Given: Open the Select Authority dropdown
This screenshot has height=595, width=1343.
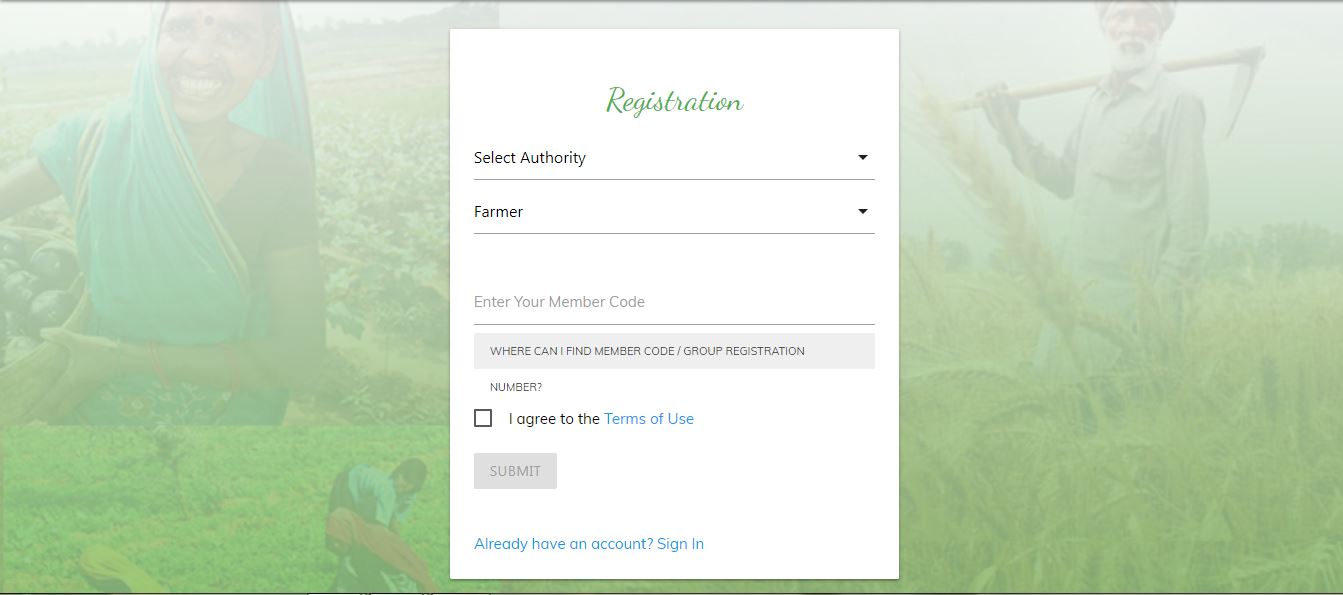Looking at the screenshot, I should point(674,157).
